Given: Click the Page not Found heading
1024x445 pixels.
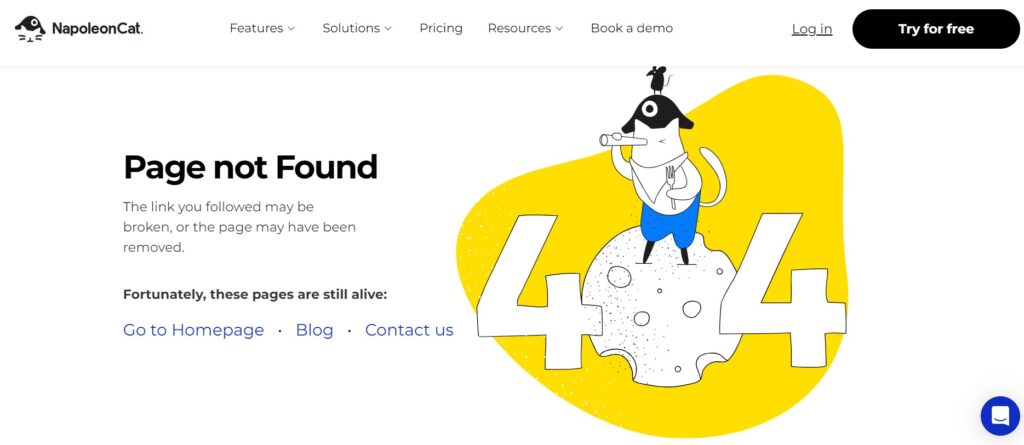Looking at the screenshot, I should [251, 167].
